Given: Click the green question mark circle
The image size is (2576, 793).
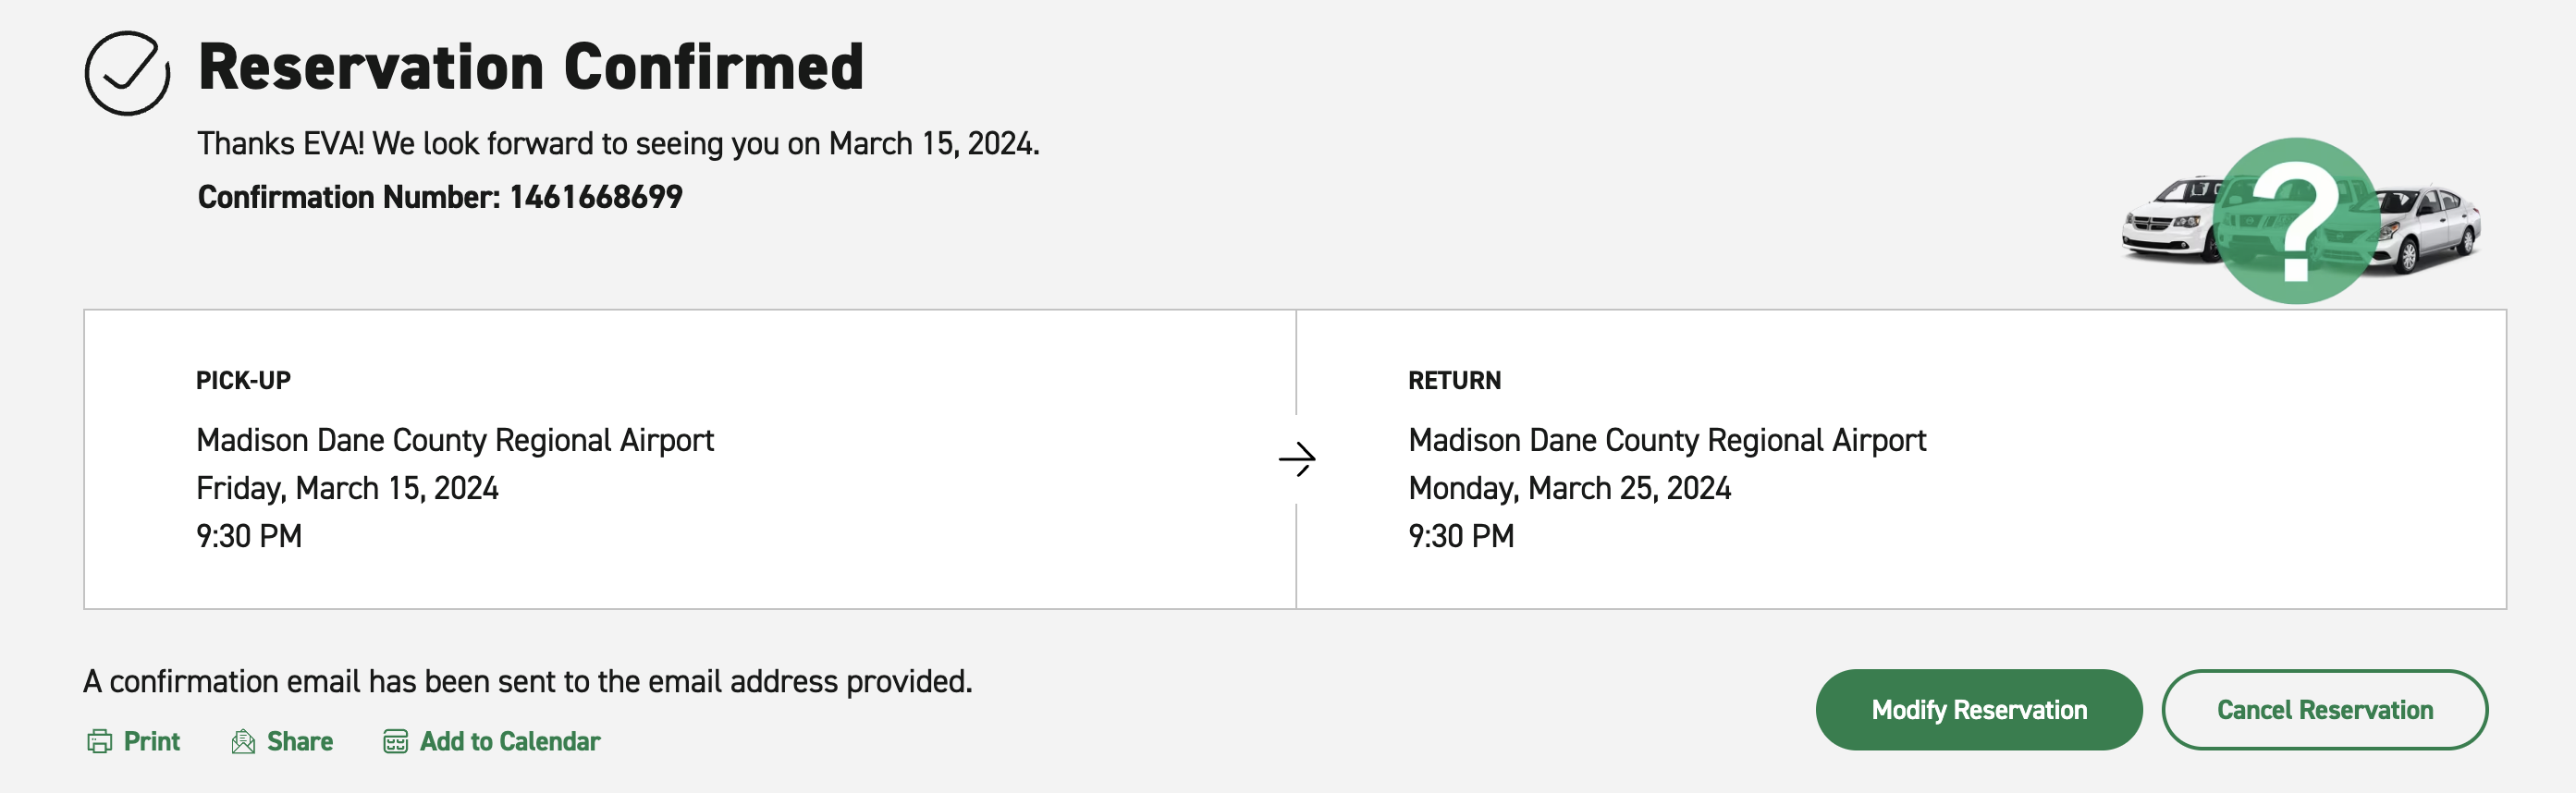Looking at the screenshot, I should pos(2295,221).
